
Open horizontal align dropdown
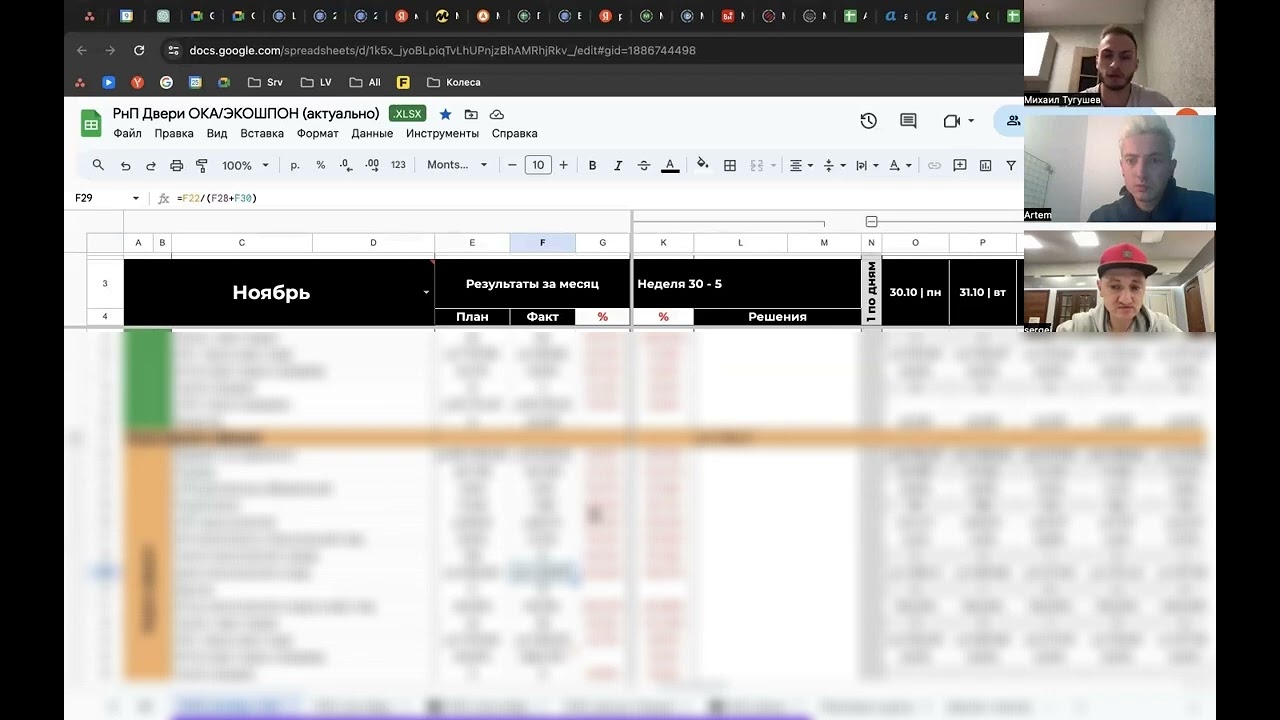802,165
